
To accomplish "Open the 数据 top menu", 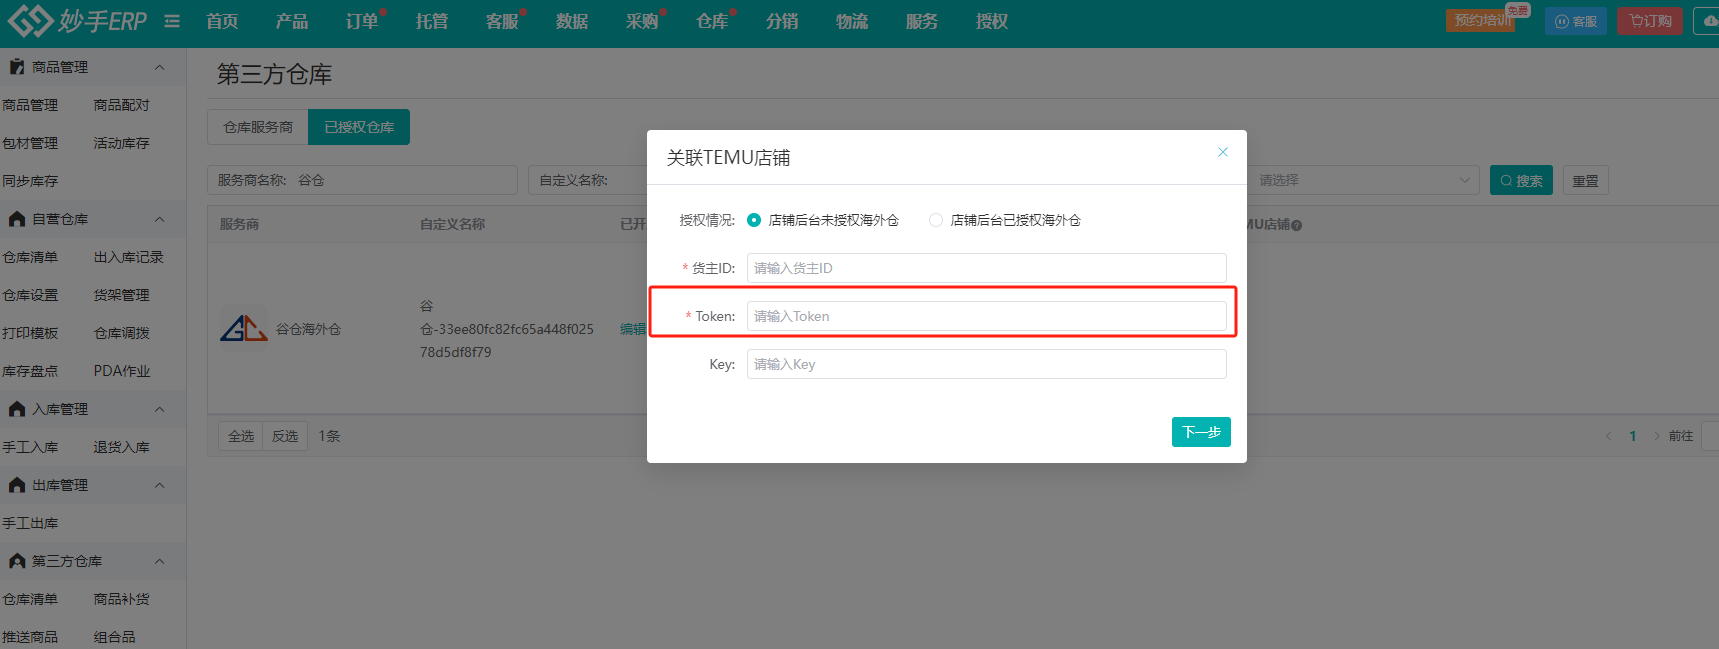I will coord(572,21).
